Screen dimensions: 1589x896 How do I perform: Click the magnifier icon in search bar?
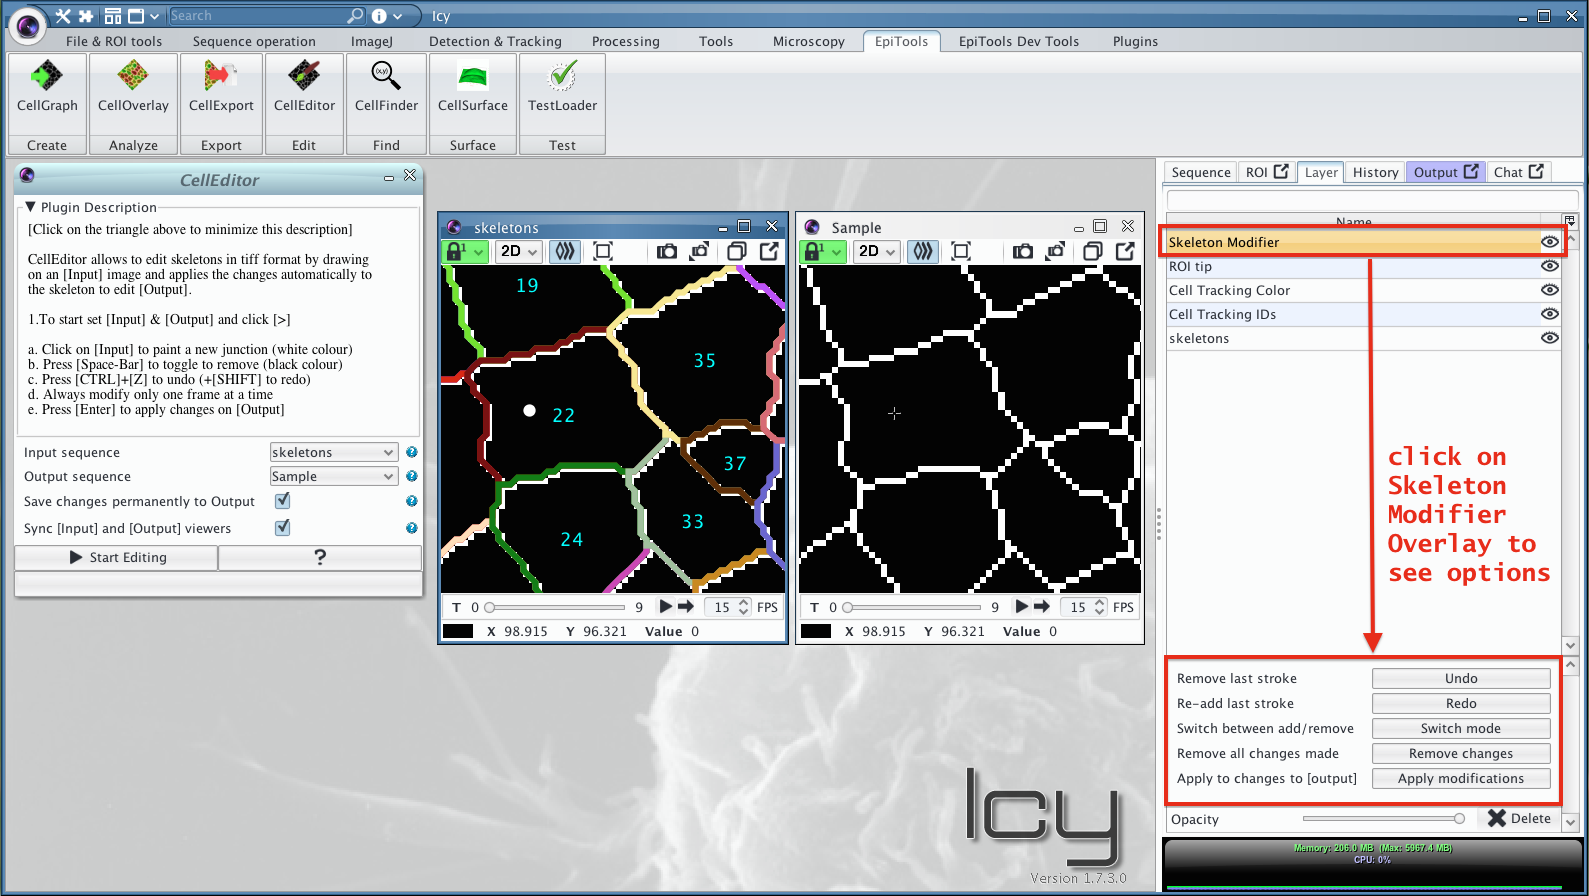355,16
